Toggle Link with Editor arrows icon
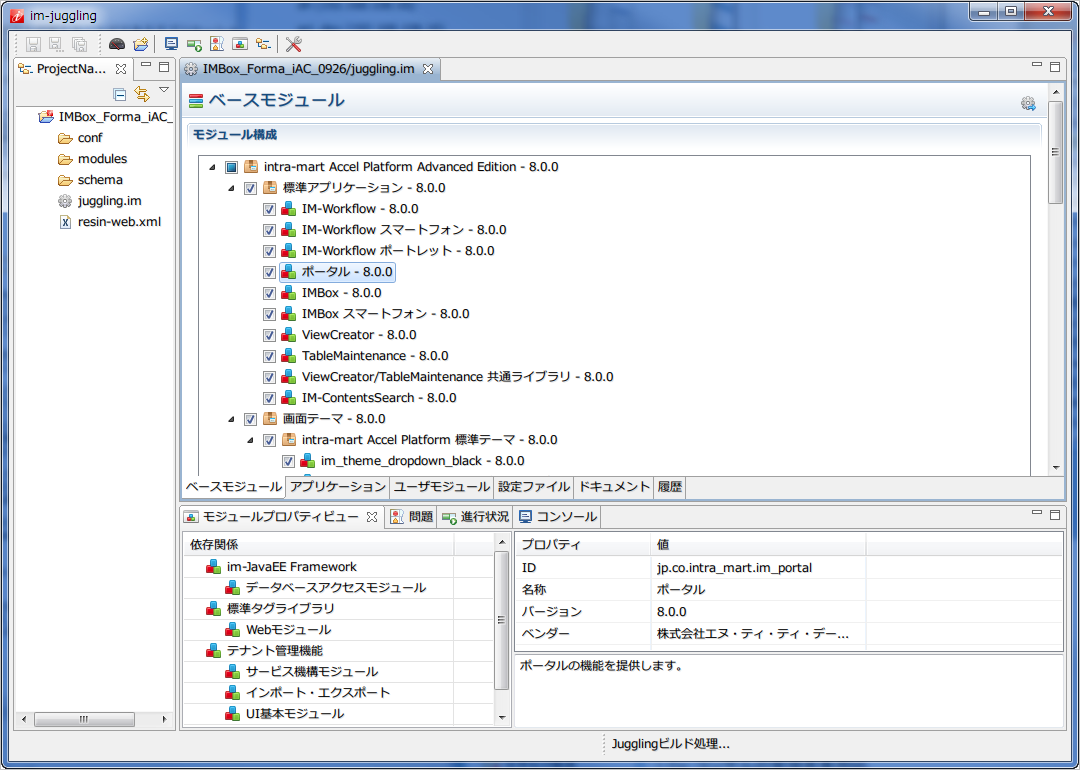 (142, 94)
